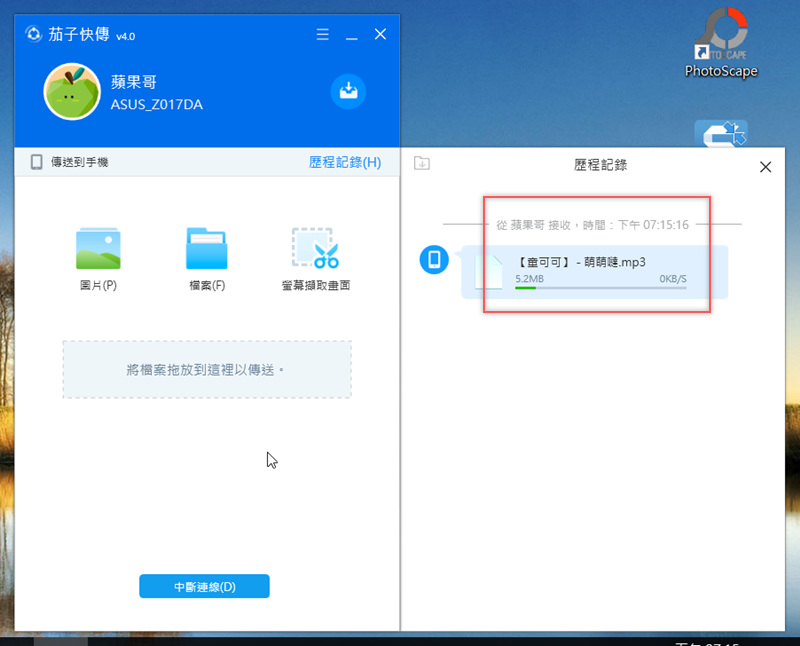Click the 蘋果哥 user name
Viewport: 800px width, 646px height.
pos(134,82)
